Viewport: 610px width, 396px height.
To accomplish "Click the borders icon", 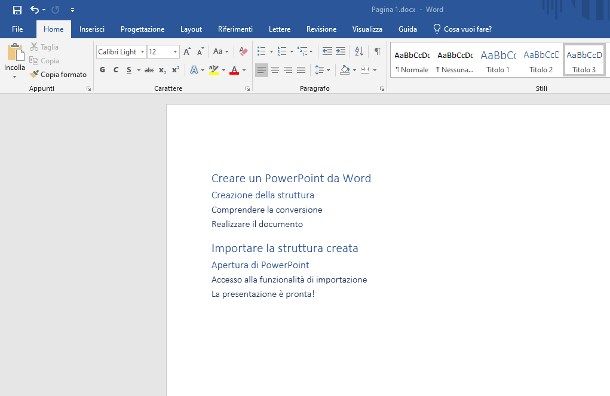I will click(365, 70).
